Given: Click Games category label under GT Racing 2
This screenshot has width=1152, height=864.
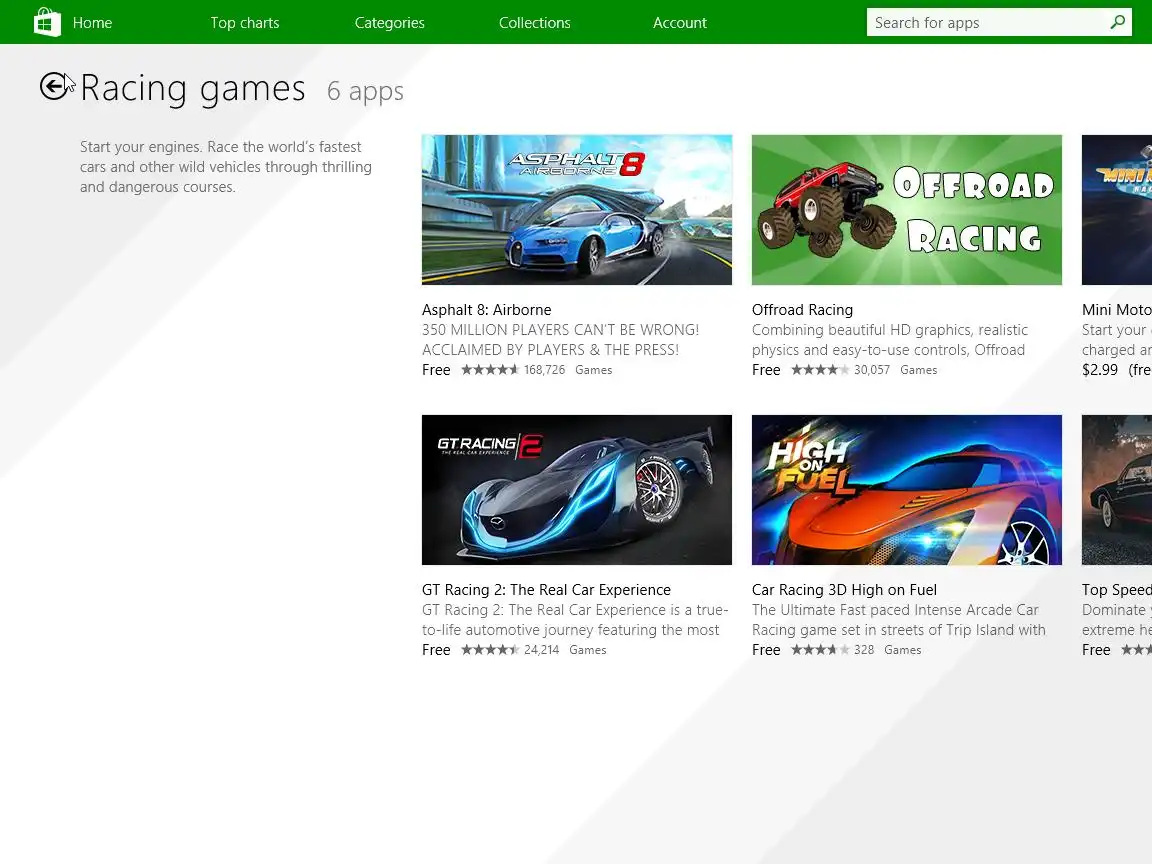Looking at the screenshot, I should (588, 649).
